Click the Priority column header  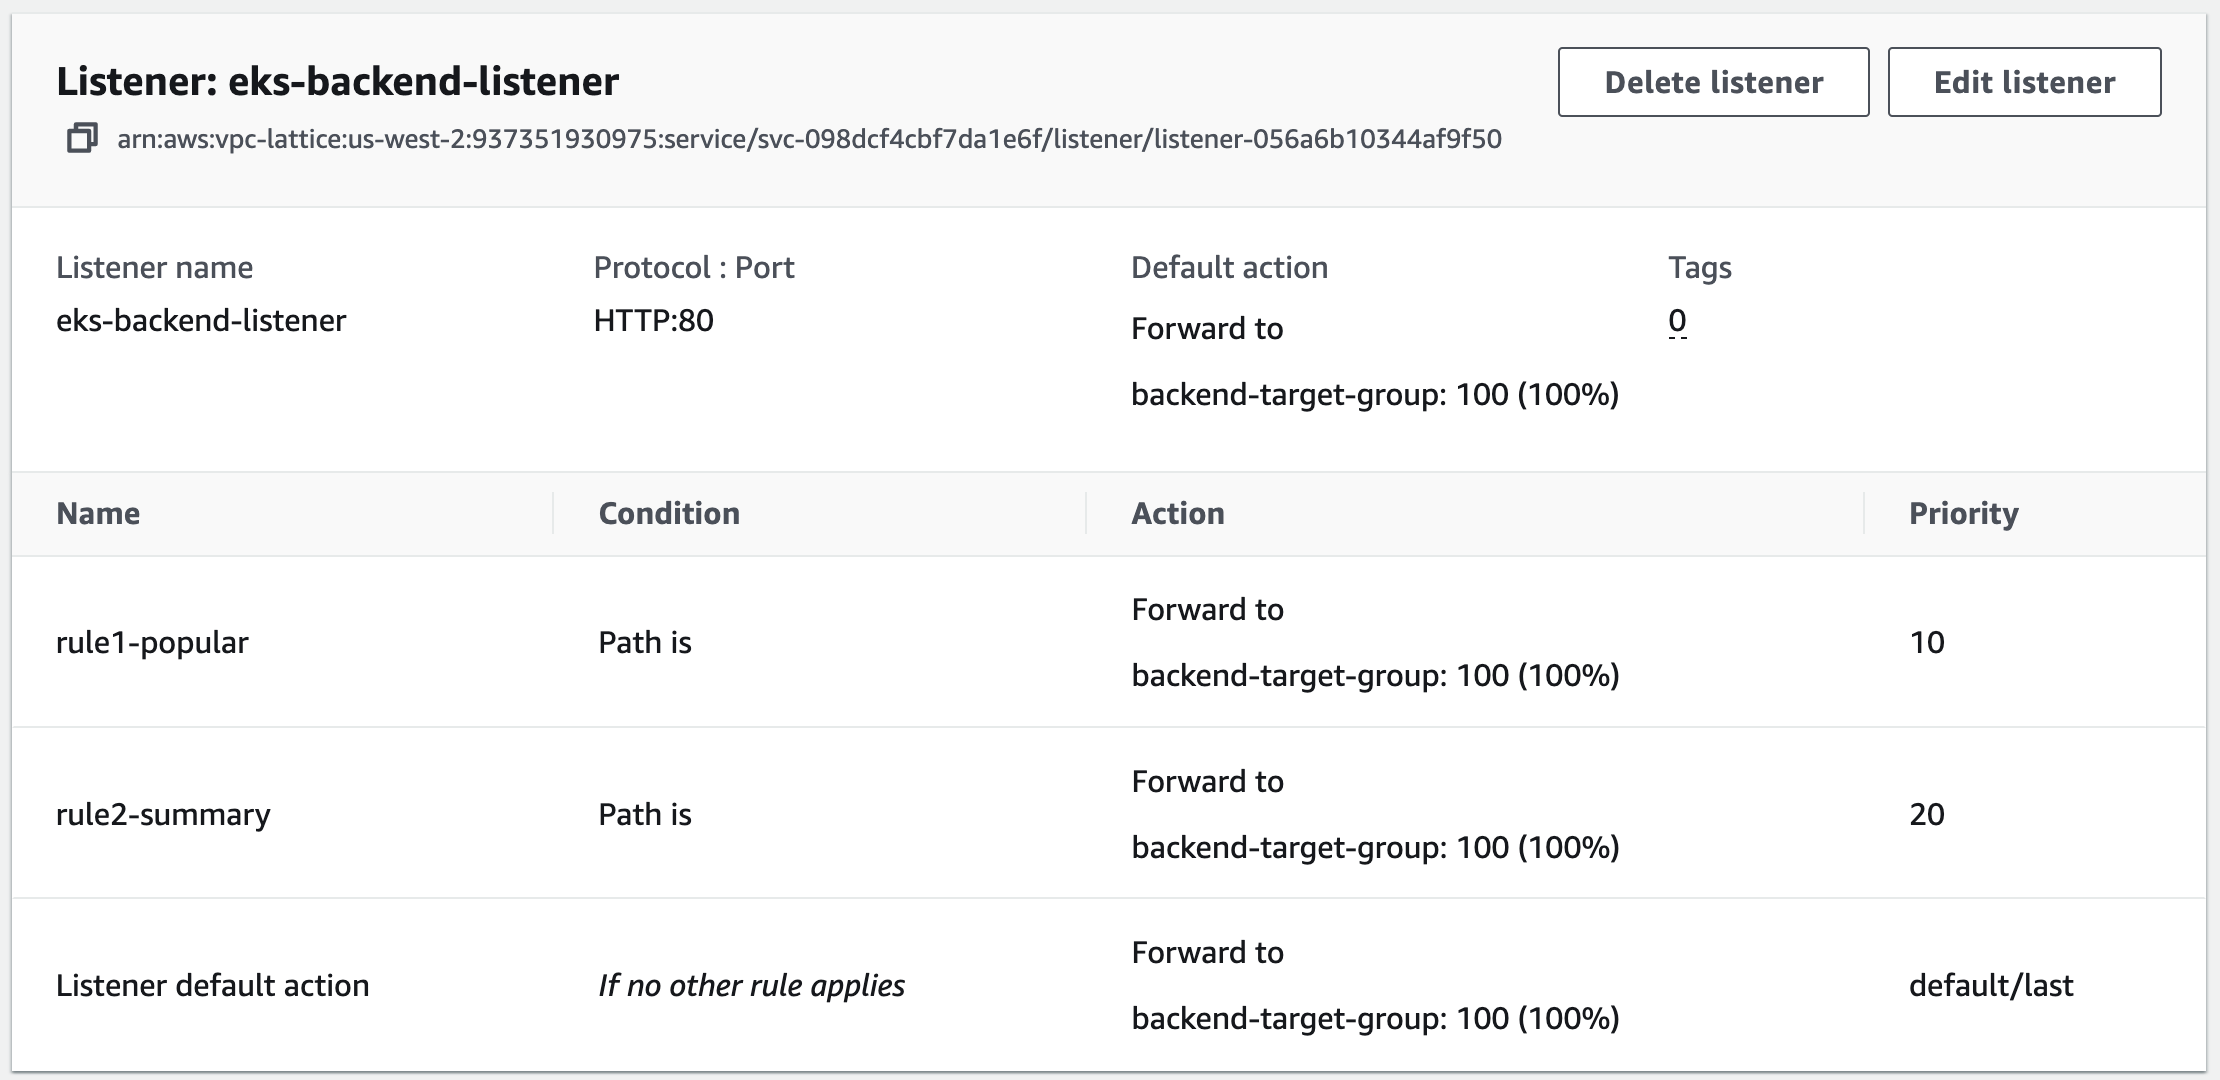tap(1962, 513)
